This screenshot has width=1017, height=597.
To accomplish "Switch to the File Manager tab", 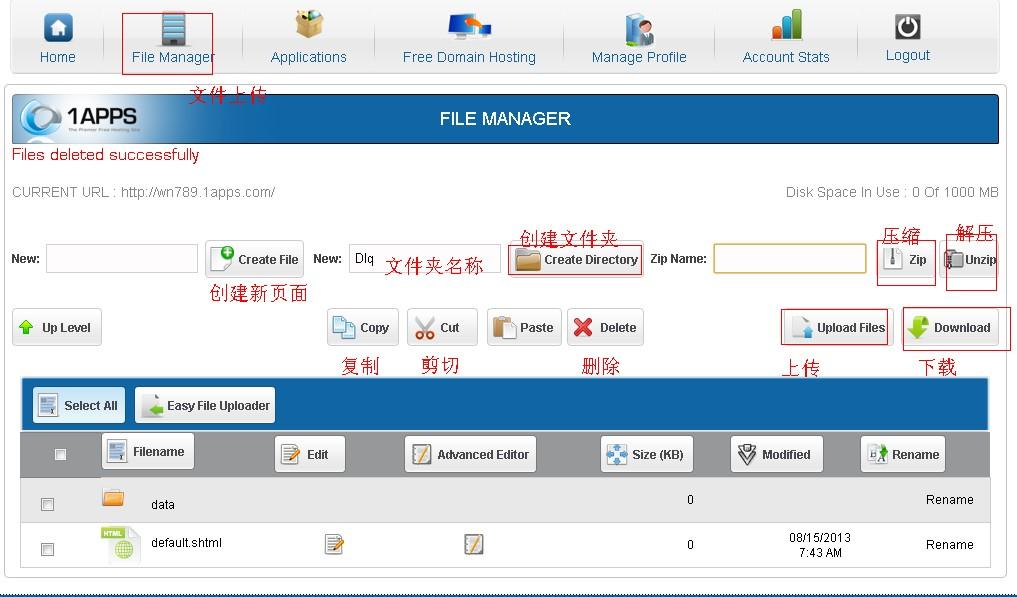I will click(173, 40).
